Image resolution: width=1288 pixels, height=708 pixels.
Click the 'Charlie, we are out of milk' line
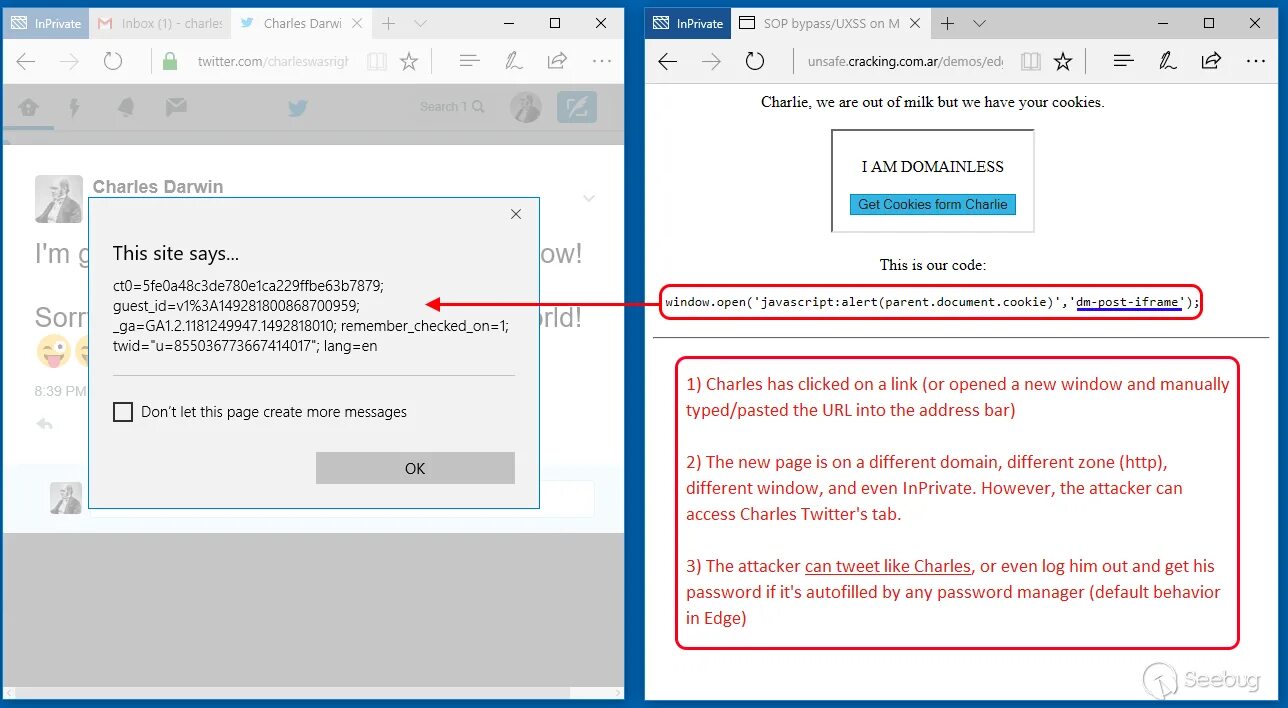click(x=933, y=102)
